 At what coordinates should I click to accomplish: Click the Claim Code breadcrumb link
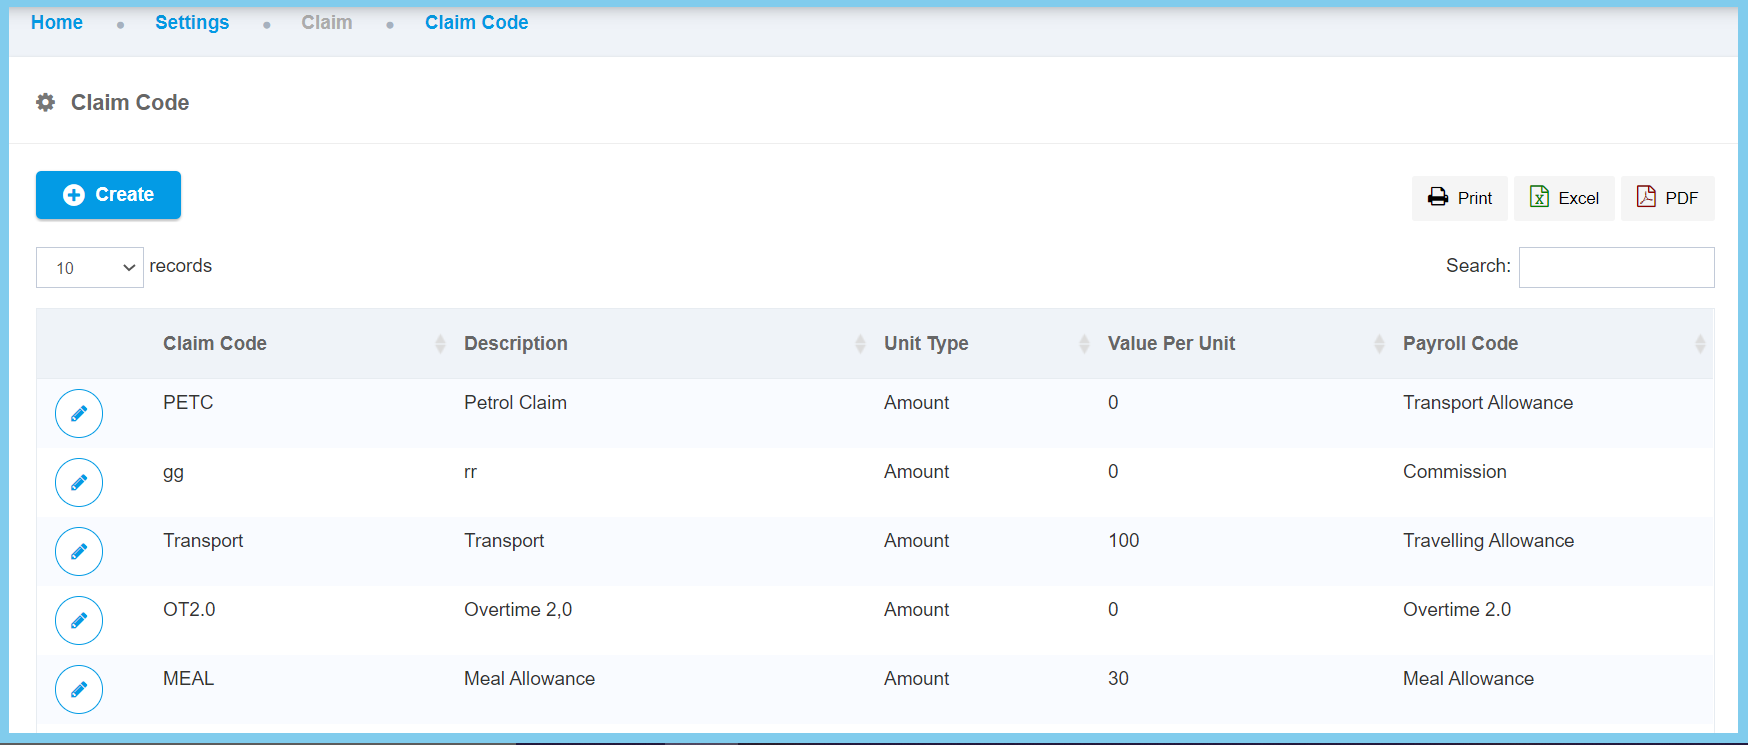click(x=476, y=23)
